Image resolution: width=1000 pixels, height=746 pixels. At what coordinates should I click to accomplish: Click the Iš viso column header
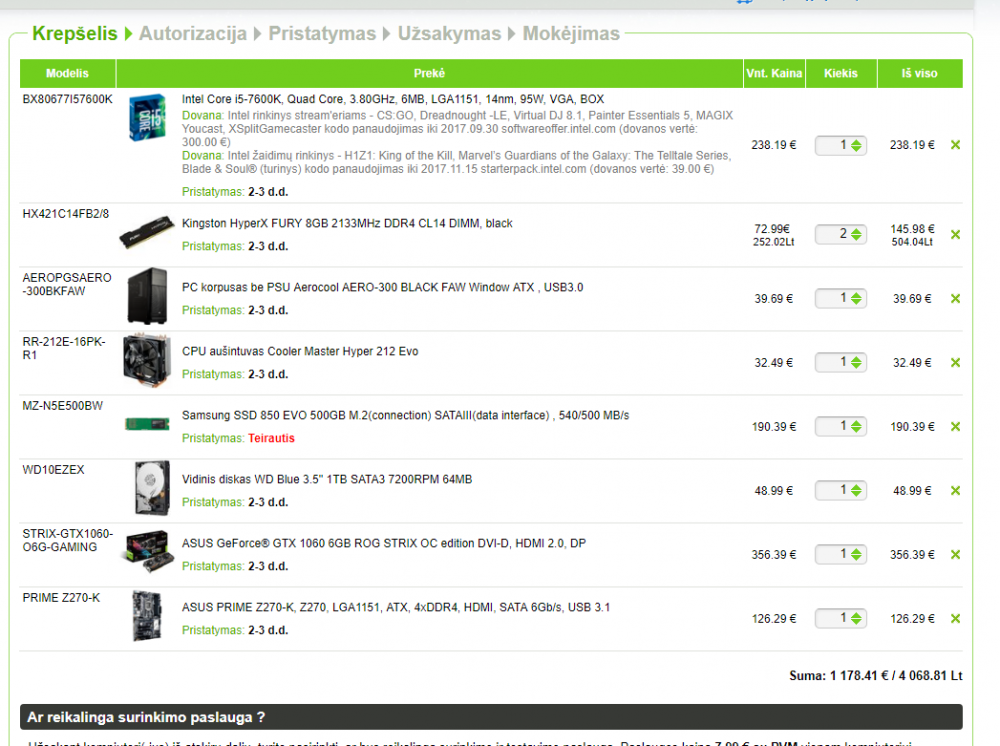(x=920, y=73)
